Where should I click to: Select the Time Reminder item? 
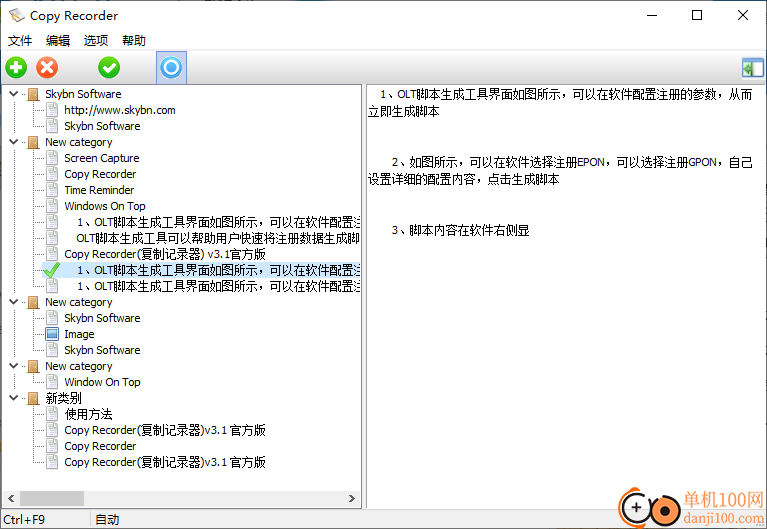pyautogui.click(x=99, y=190)
